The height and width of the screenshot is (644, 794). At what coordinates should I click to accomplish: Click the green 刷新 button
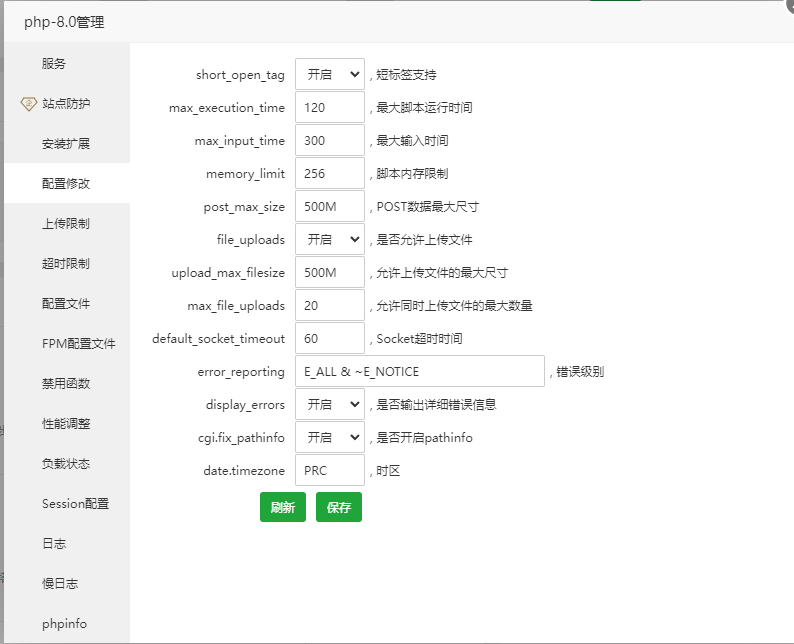tap(282, 507)
